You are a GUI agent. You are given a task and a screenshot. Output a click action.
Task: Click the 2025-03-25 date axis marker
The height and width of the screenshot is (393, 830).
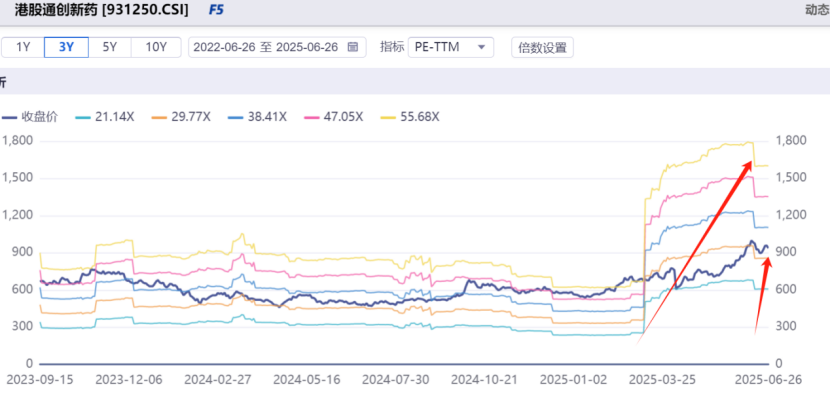[669, 380]
